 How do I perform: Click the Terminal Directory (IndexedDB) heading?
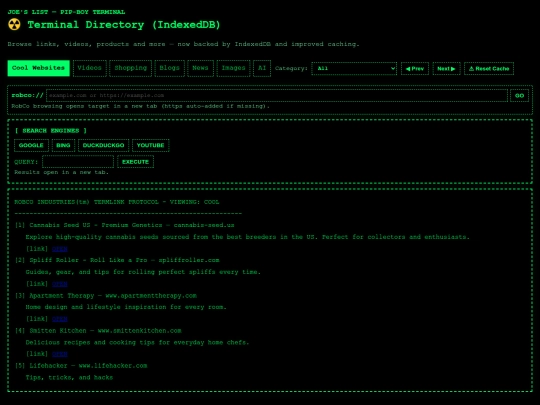coord(124,25)
